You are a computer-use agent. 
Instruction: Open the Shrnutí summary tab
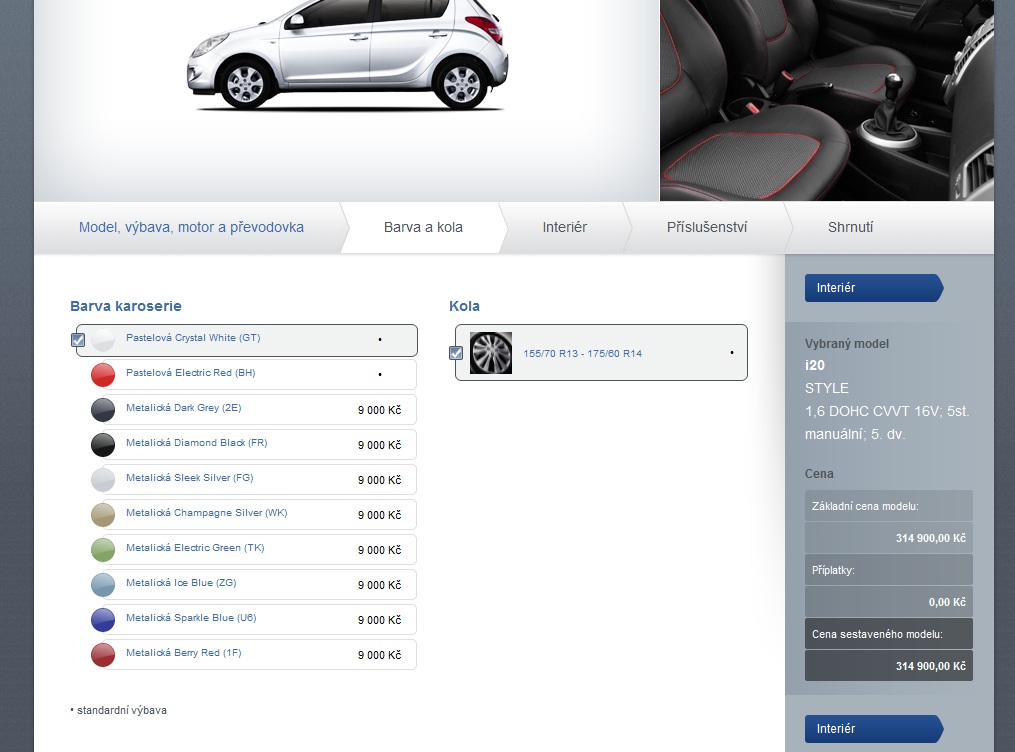pos(850,227)
